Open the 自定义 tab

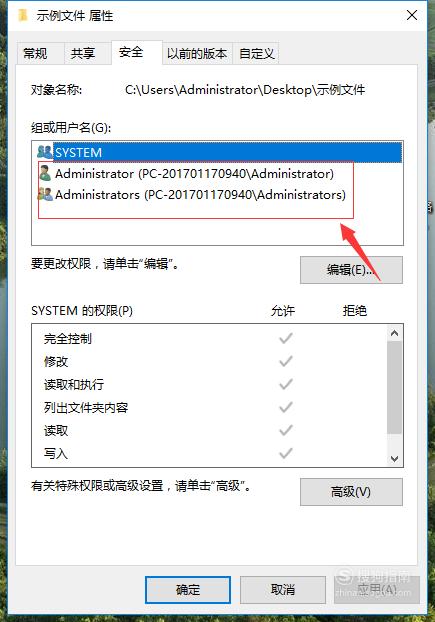click(x=257, y=53)
